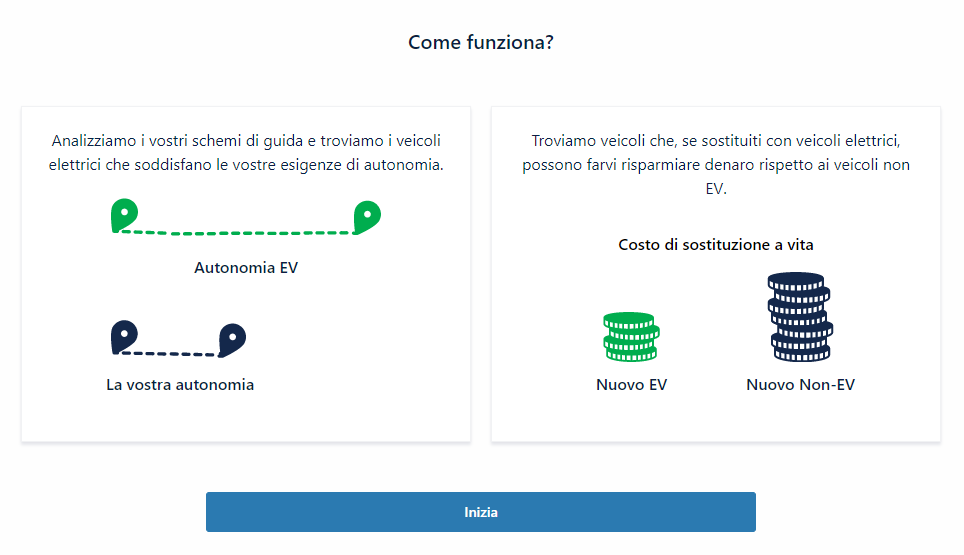The image size is (964, 555).
Task: Click the 'Autonomia EV' label
Action: pos(246,268)
